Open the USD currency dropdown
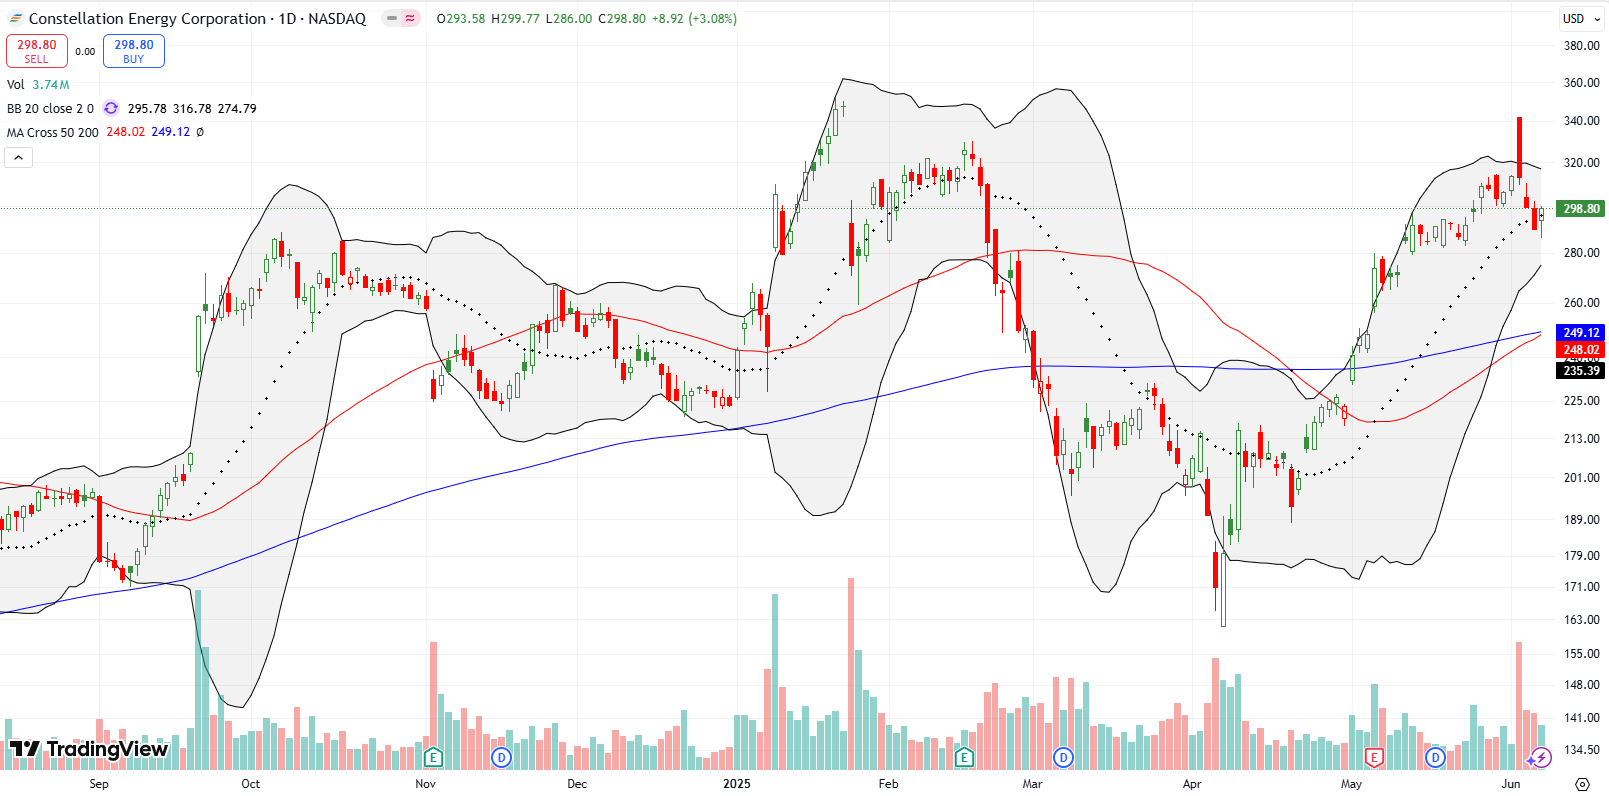The image size is (1609, 796). coord(1580,18)
